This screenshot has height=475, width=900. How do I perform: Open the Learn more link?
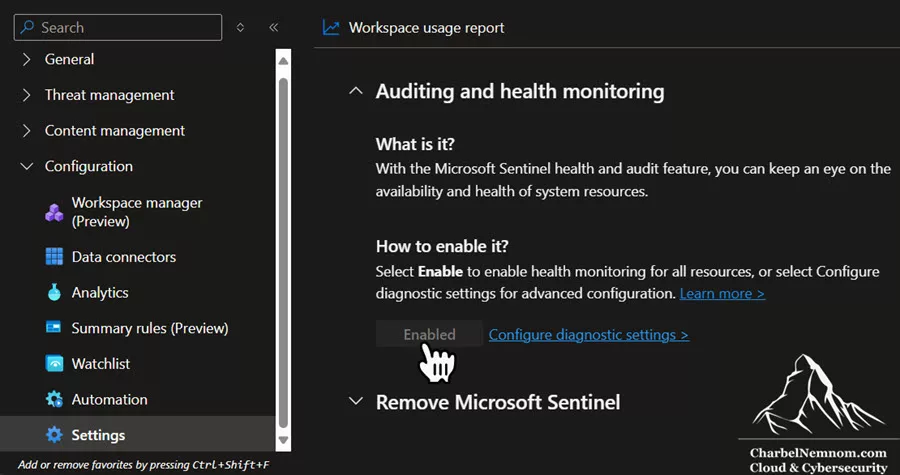(x=722, y=293)
